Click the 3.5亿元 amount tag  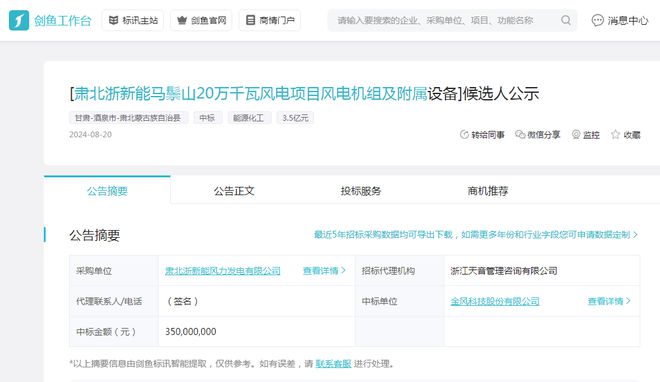pos(295,118)
